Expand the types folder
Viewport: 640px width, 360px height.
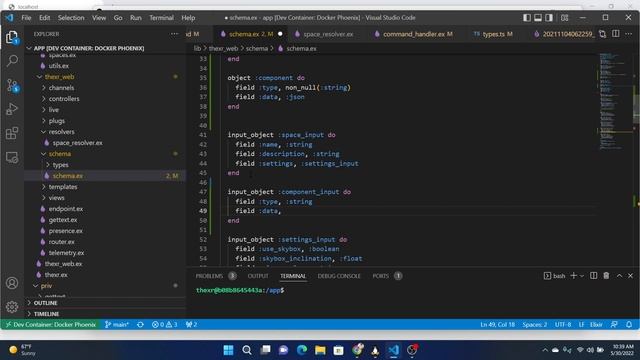point(48,165)
